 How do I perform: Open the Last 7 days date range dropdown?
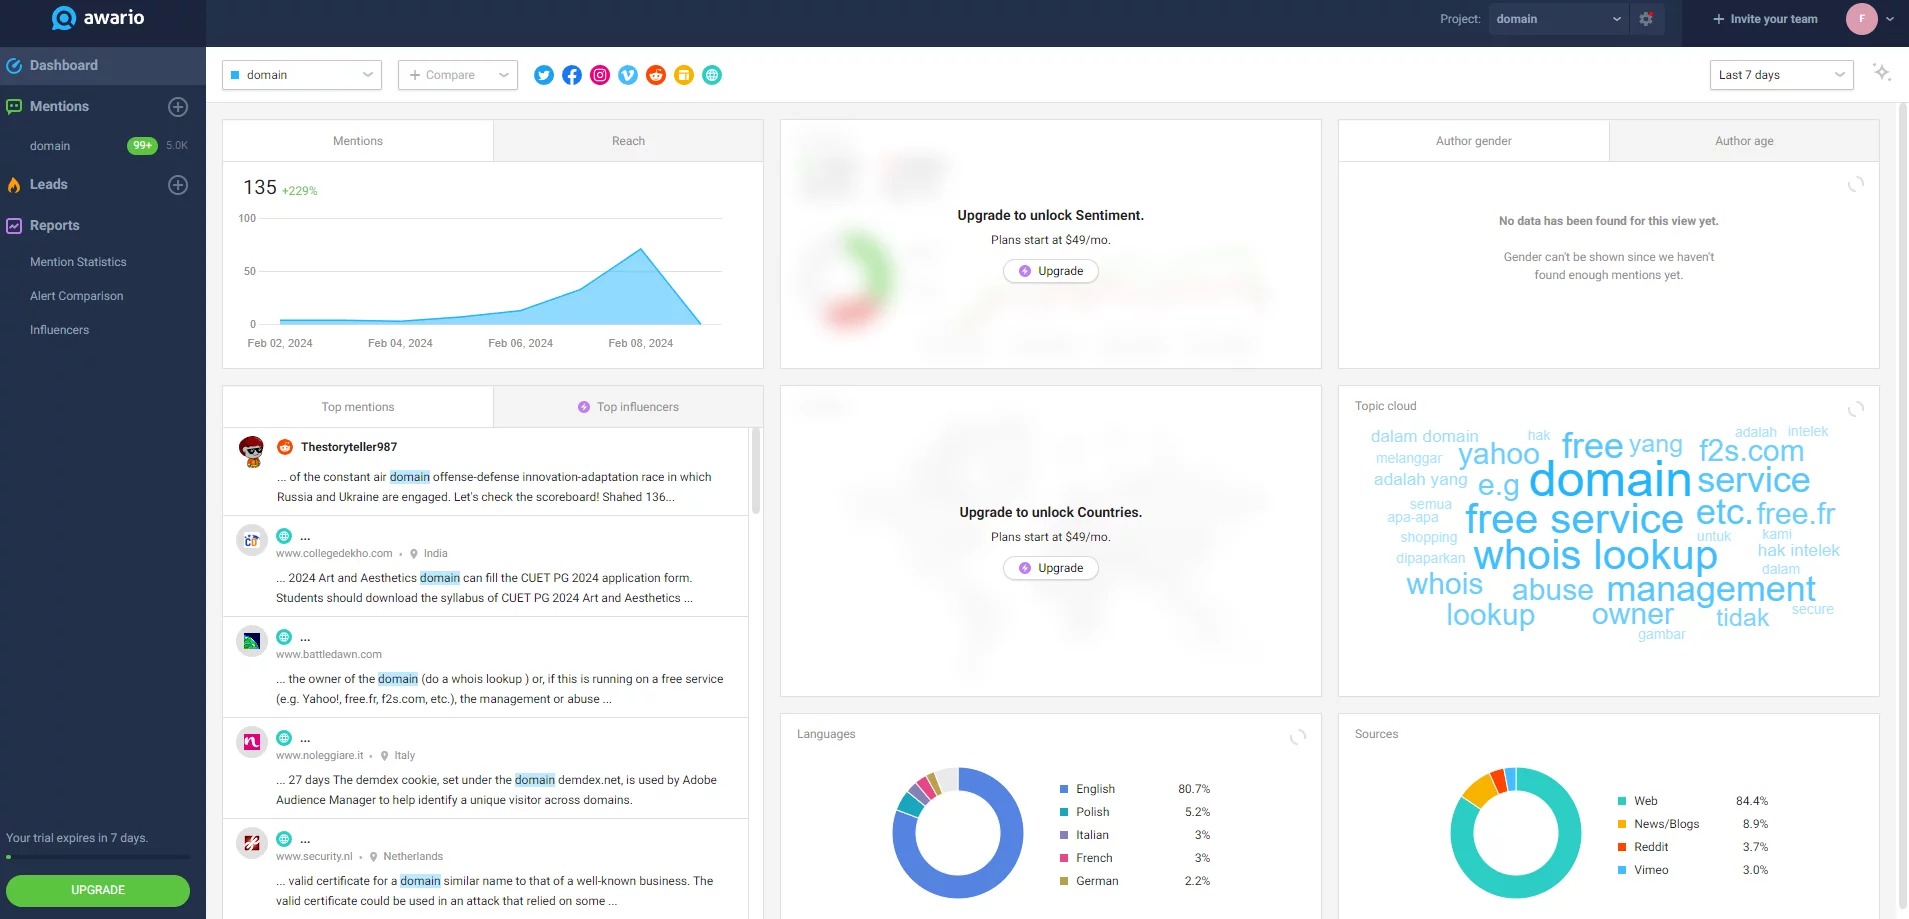[x=1781, y=75]
